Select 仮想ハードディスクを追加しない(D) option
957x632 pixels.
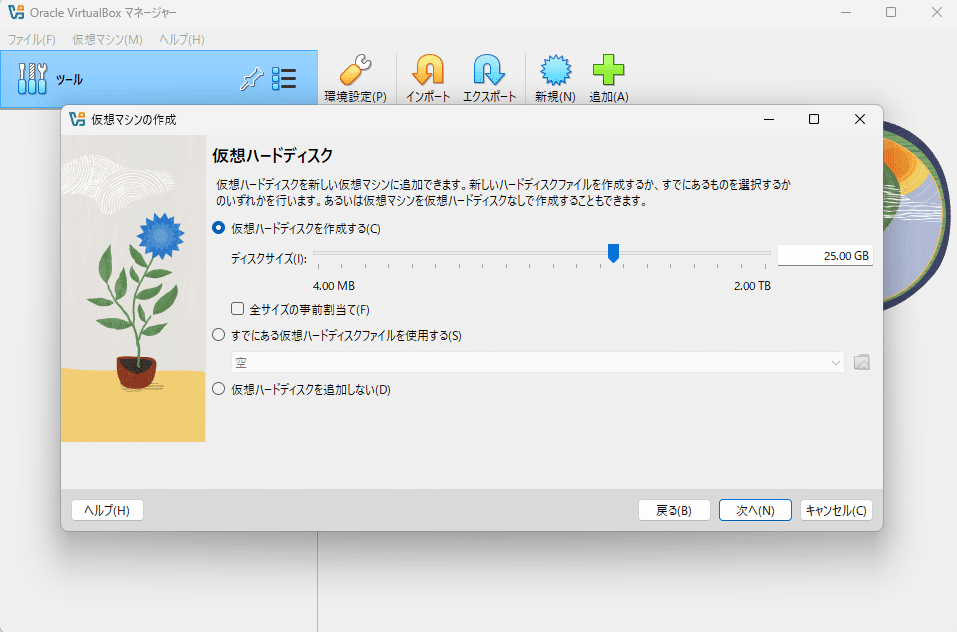pos(218,389)
